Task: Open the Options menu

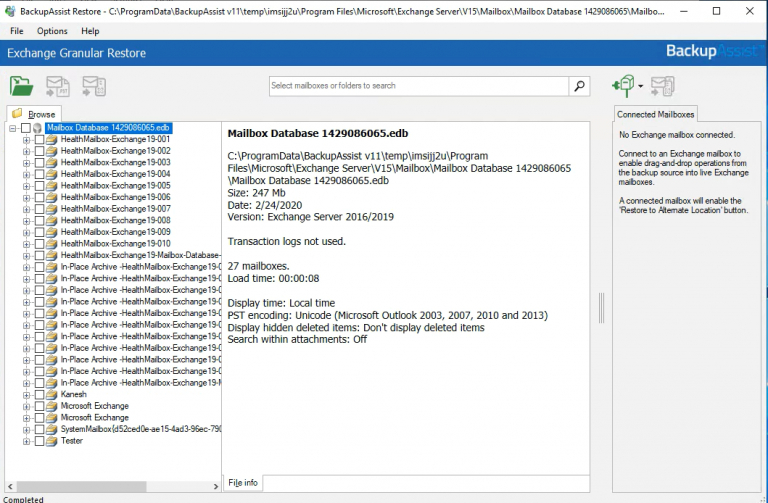Action: tap(52, 31)
